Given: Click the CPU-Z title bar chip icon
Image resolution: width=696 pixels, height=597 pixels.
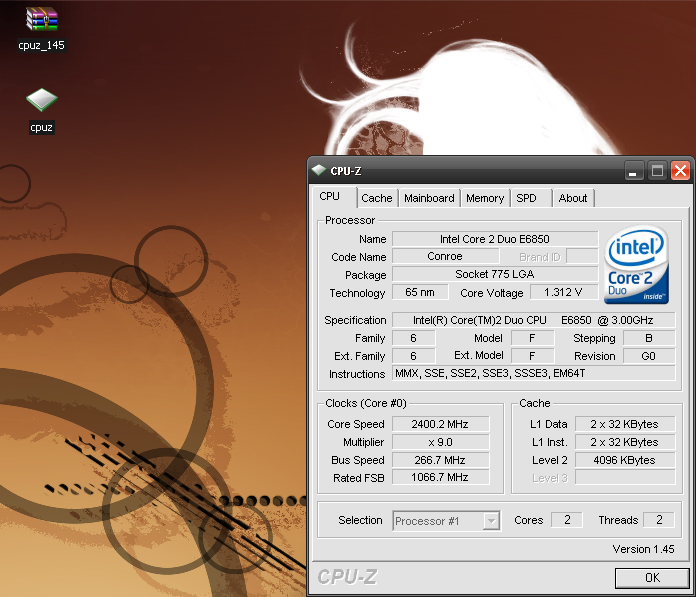Looking at the screenshot, I should pyautogui.click(x=319, y=170).
